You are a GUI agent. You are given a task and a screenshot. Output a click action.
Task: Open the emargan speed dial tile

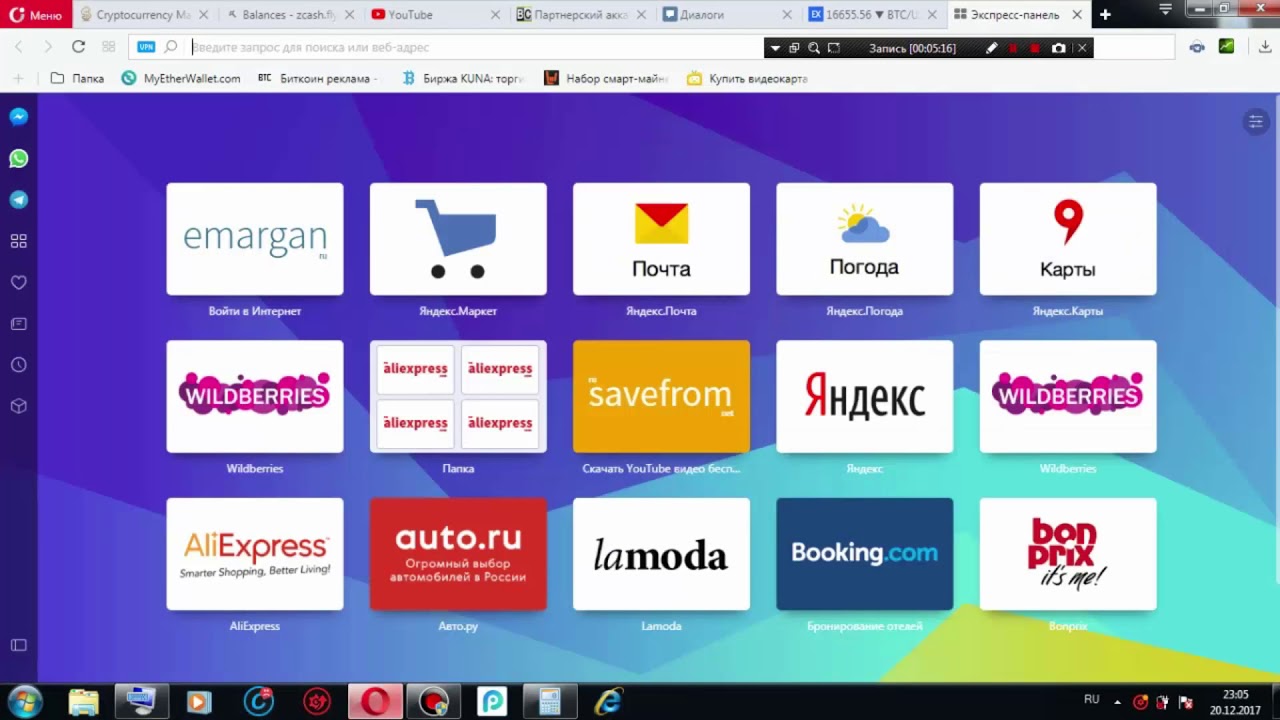(x=255, y=239)
